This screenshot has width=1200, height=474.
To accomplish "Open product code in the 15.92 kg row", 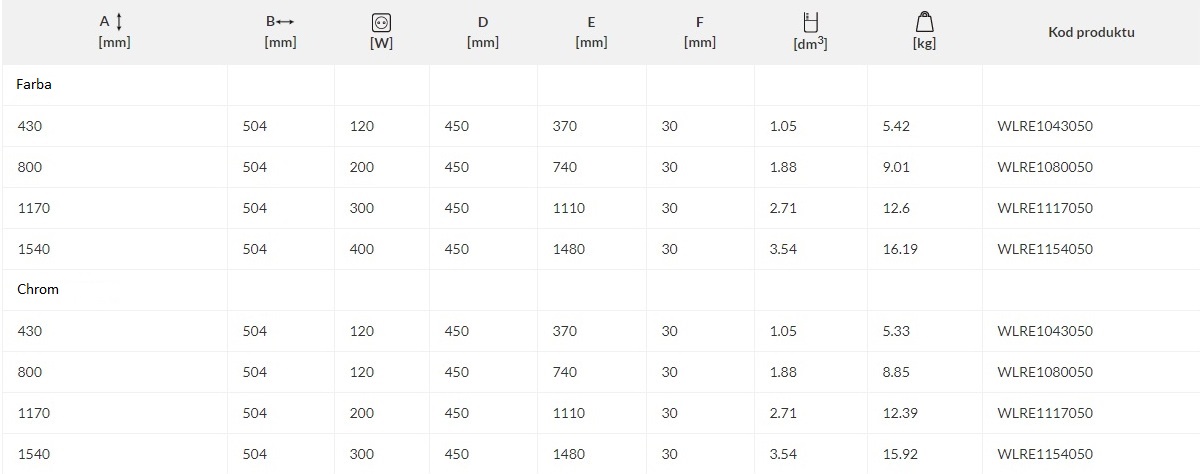I will pos(1045,454).
